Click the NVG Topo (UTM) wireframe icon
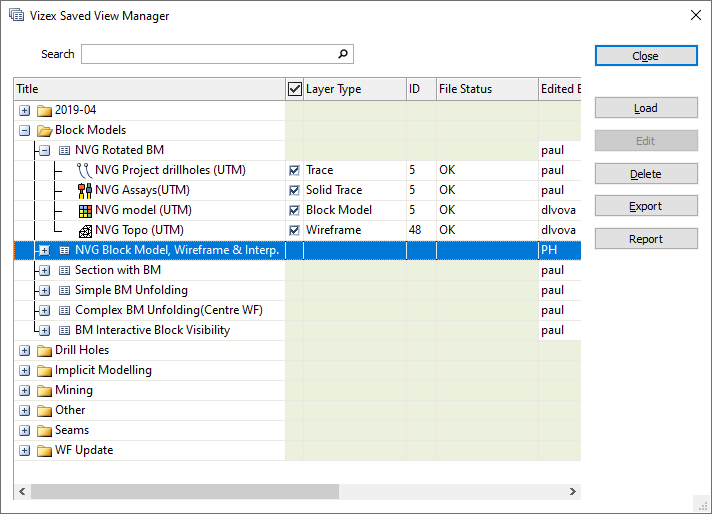712x516 pixels. click(85, 231)
